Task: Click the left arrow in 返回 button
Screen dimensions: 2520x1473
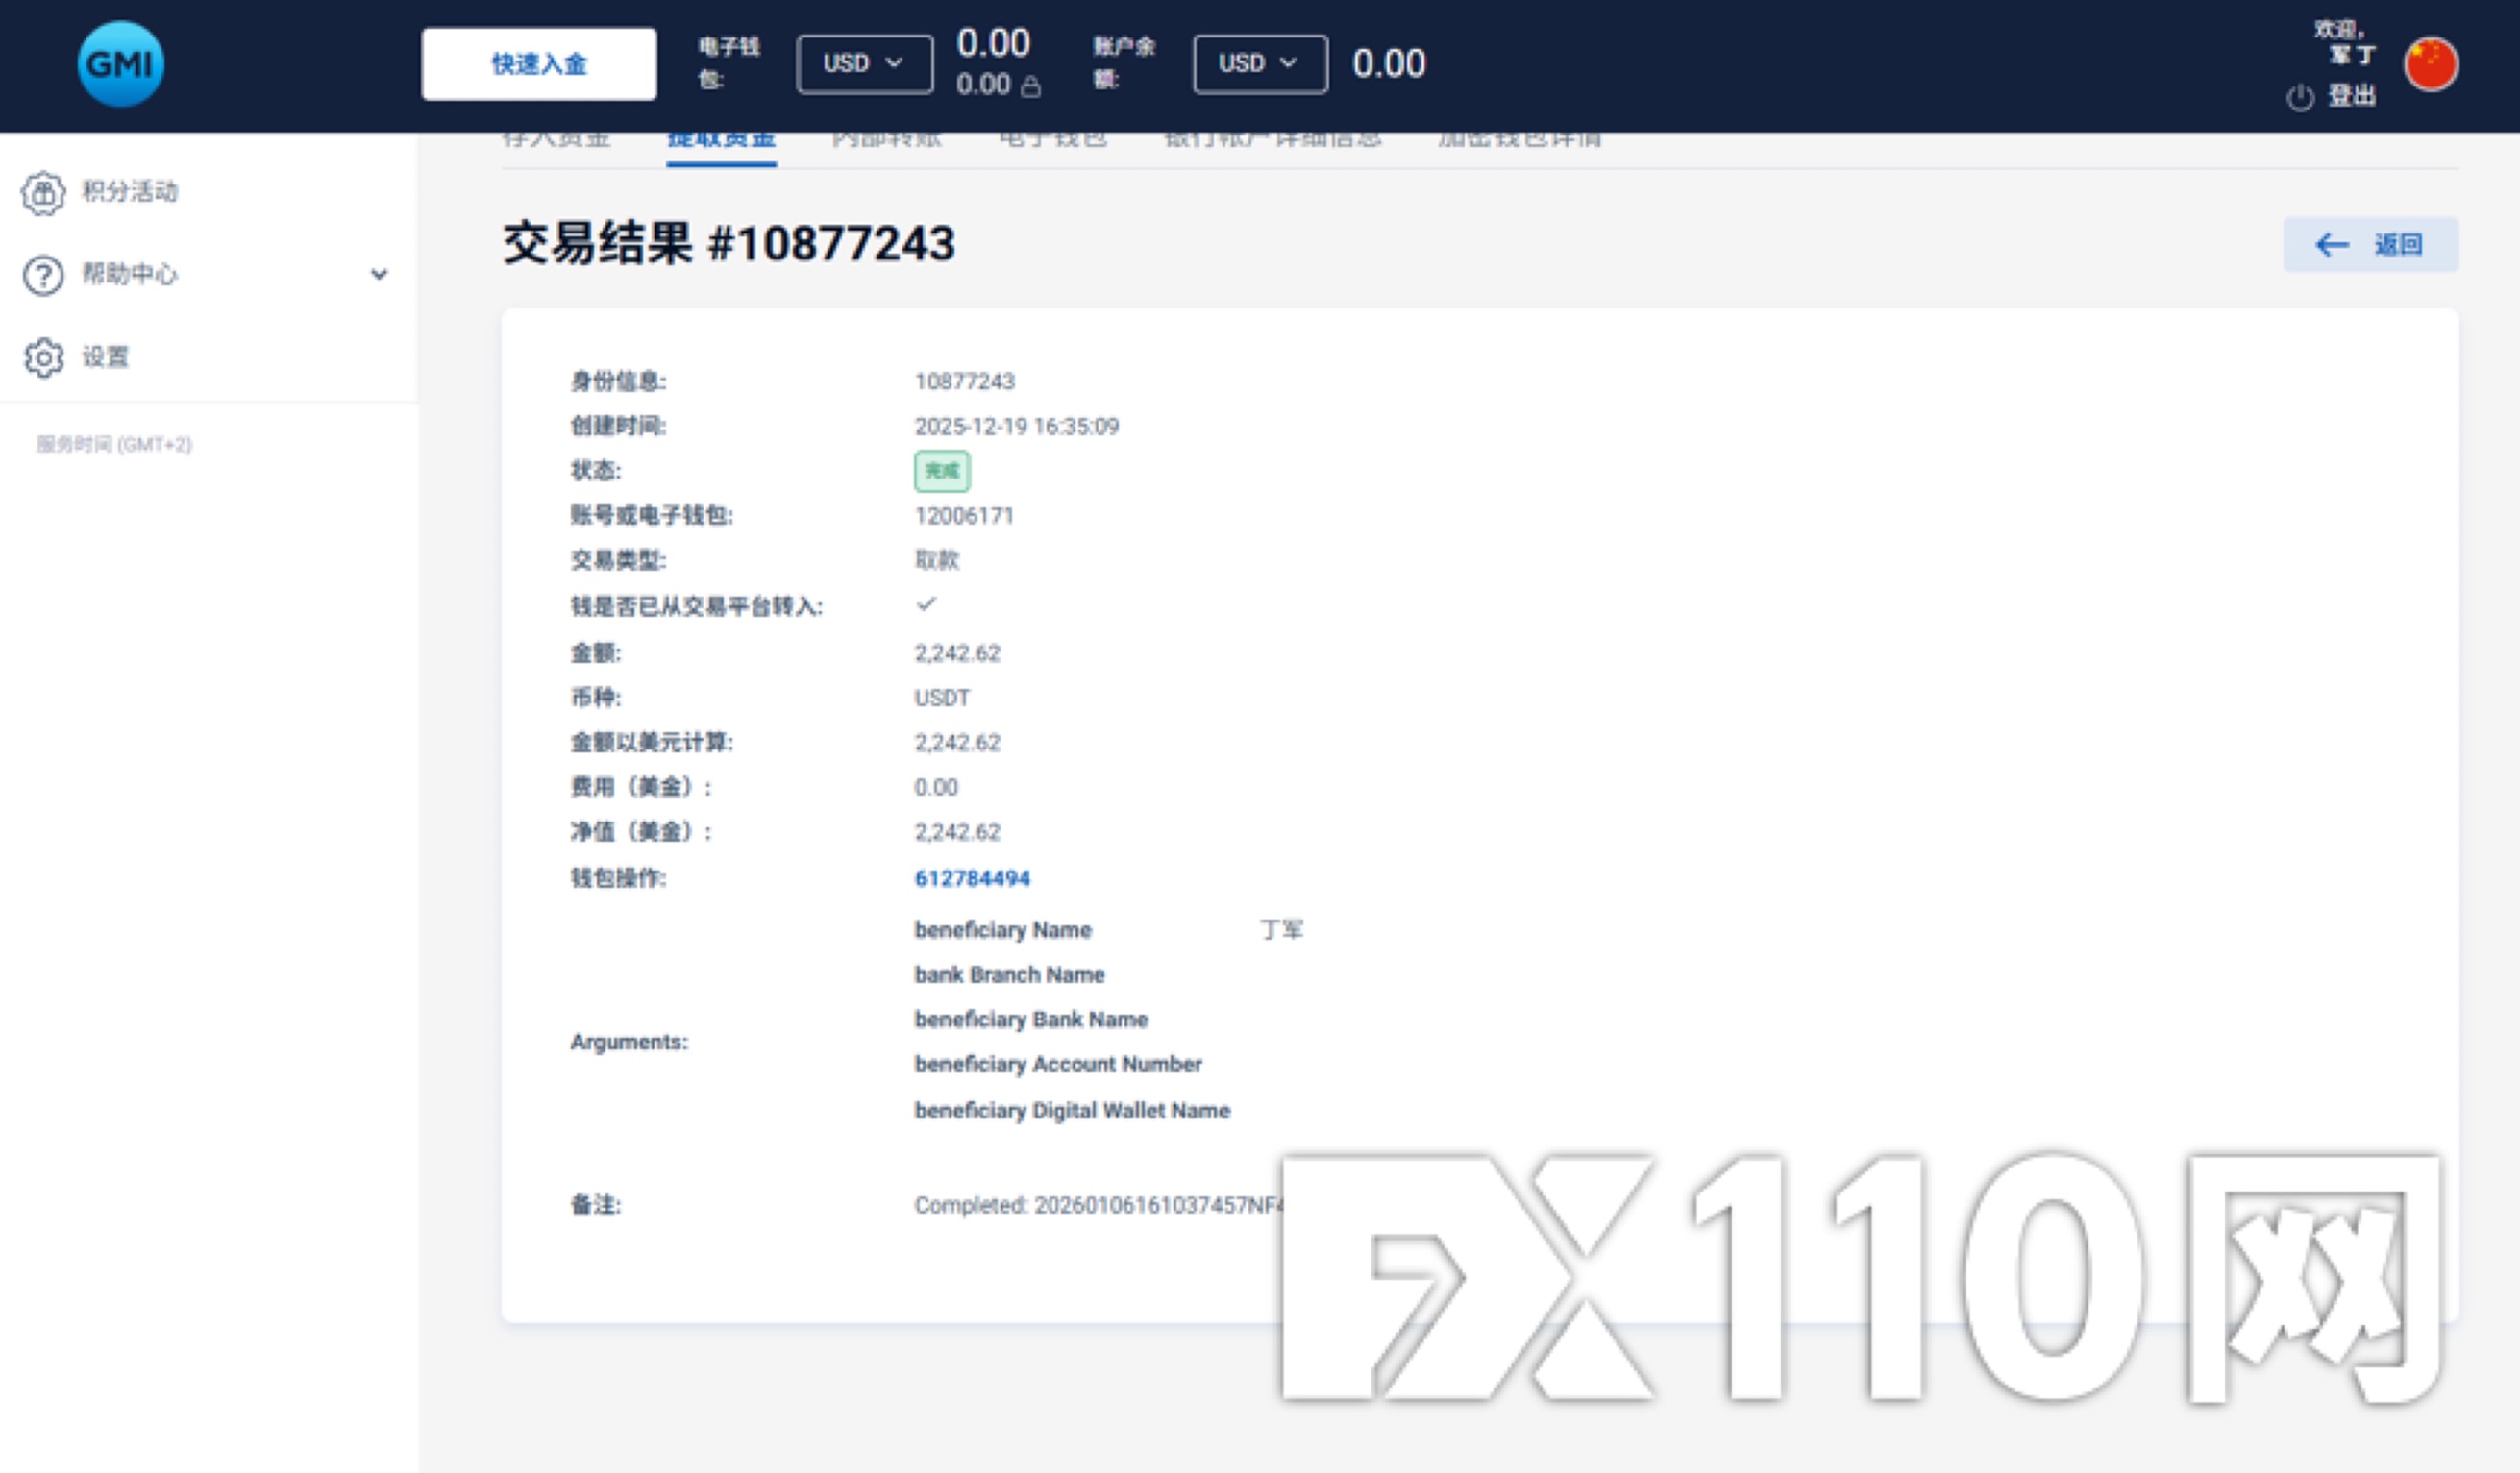Action: coord(2331,245)
